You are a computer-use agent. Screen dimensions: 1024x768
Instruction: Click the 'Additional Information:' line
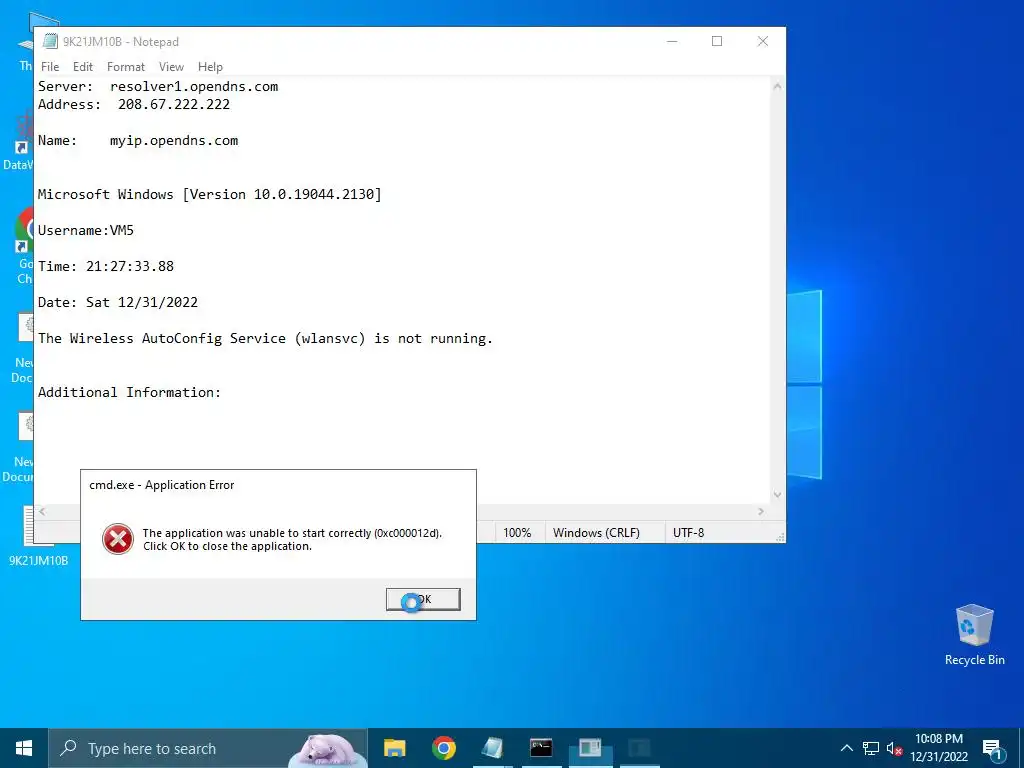click(129, 392)
